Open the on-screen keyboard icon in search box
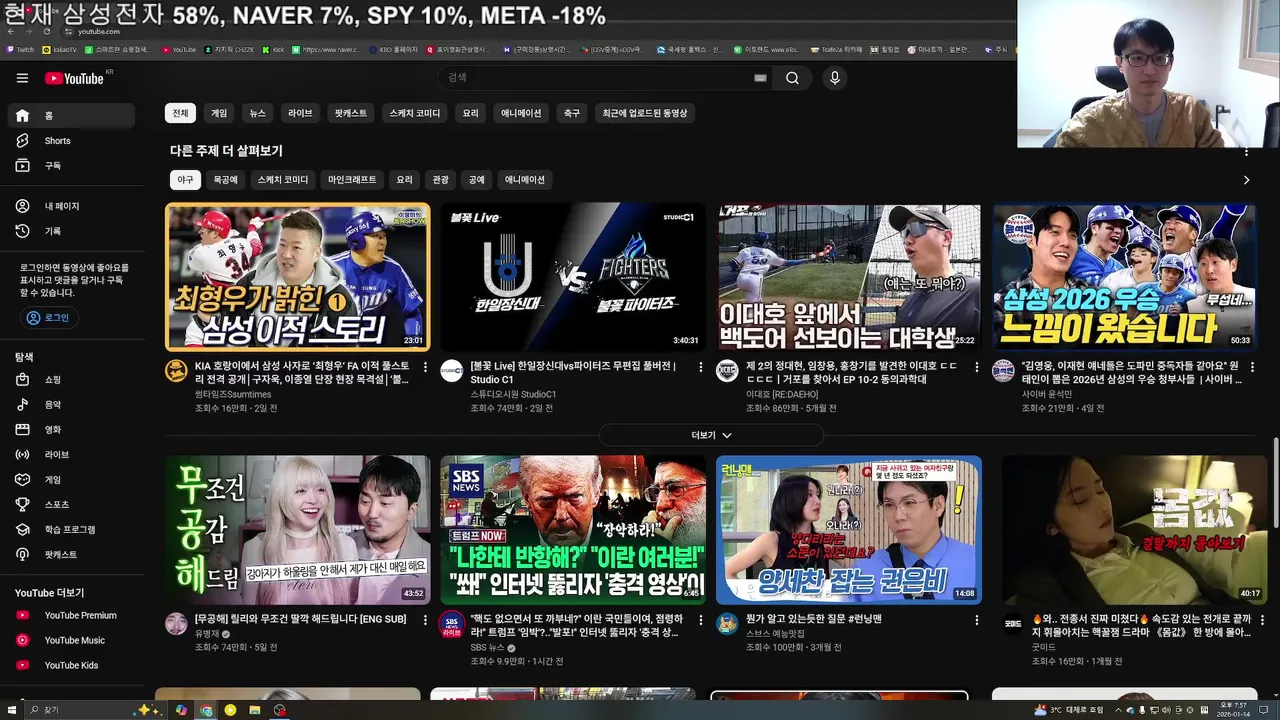The width and height of the screenshot is (1280, 720). click(760, 78)
